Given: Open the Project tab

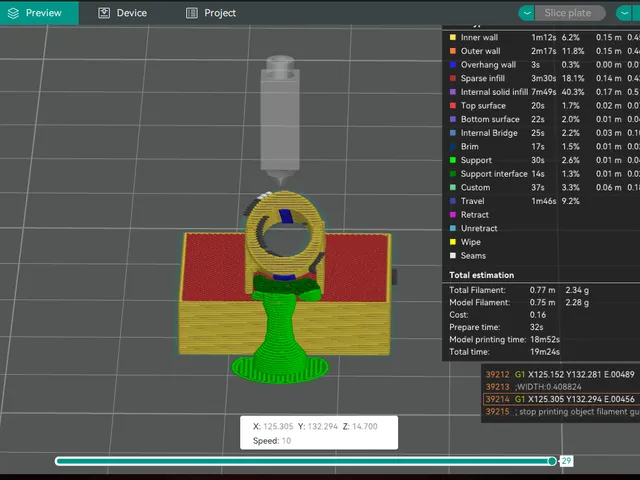Looking at the screenshot, I should click(x=211, y=13).
